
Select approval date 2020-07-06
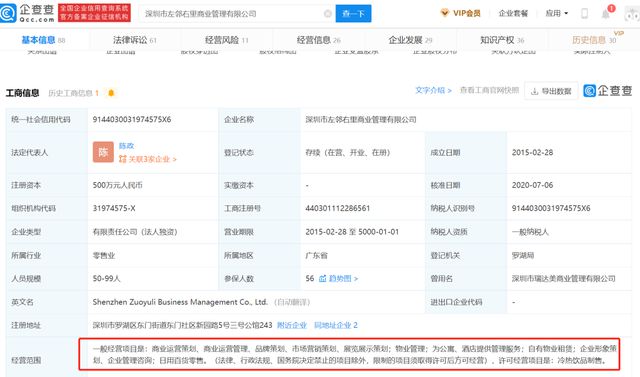pos(532,185)
